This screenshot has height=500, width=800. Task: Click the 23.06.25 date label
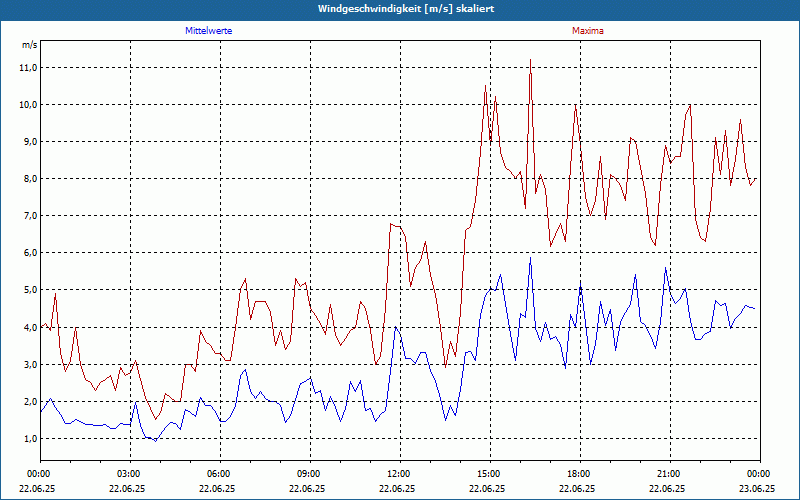click(757, 488)
